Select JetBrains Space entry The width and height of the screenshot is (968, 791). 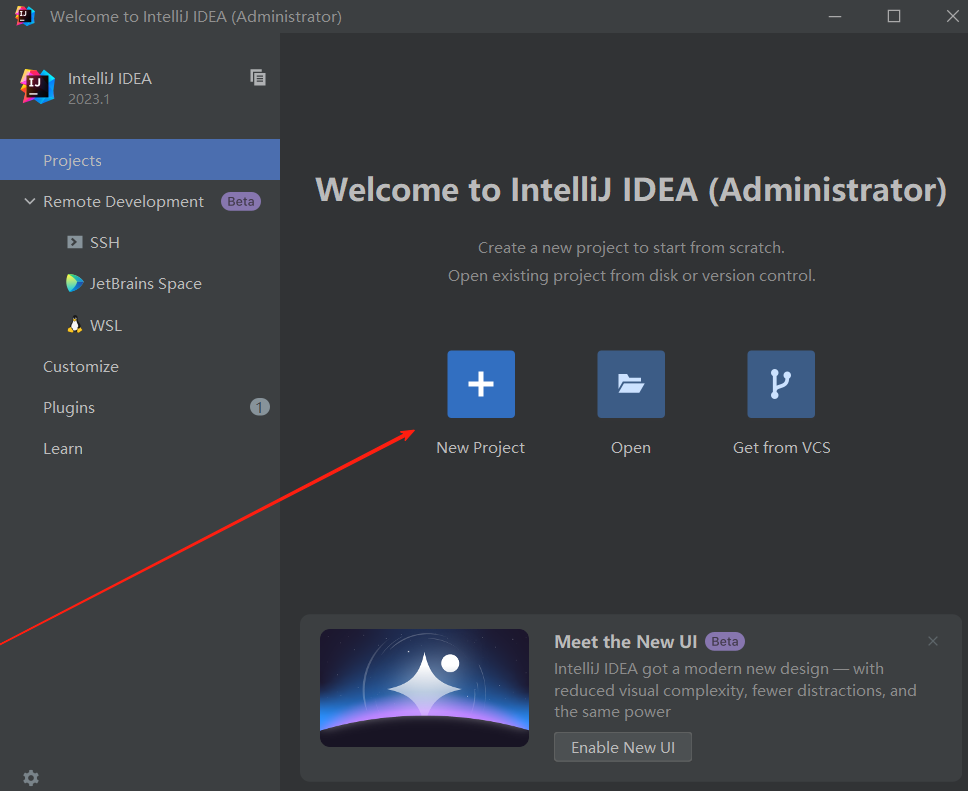(x=146, y=283)
